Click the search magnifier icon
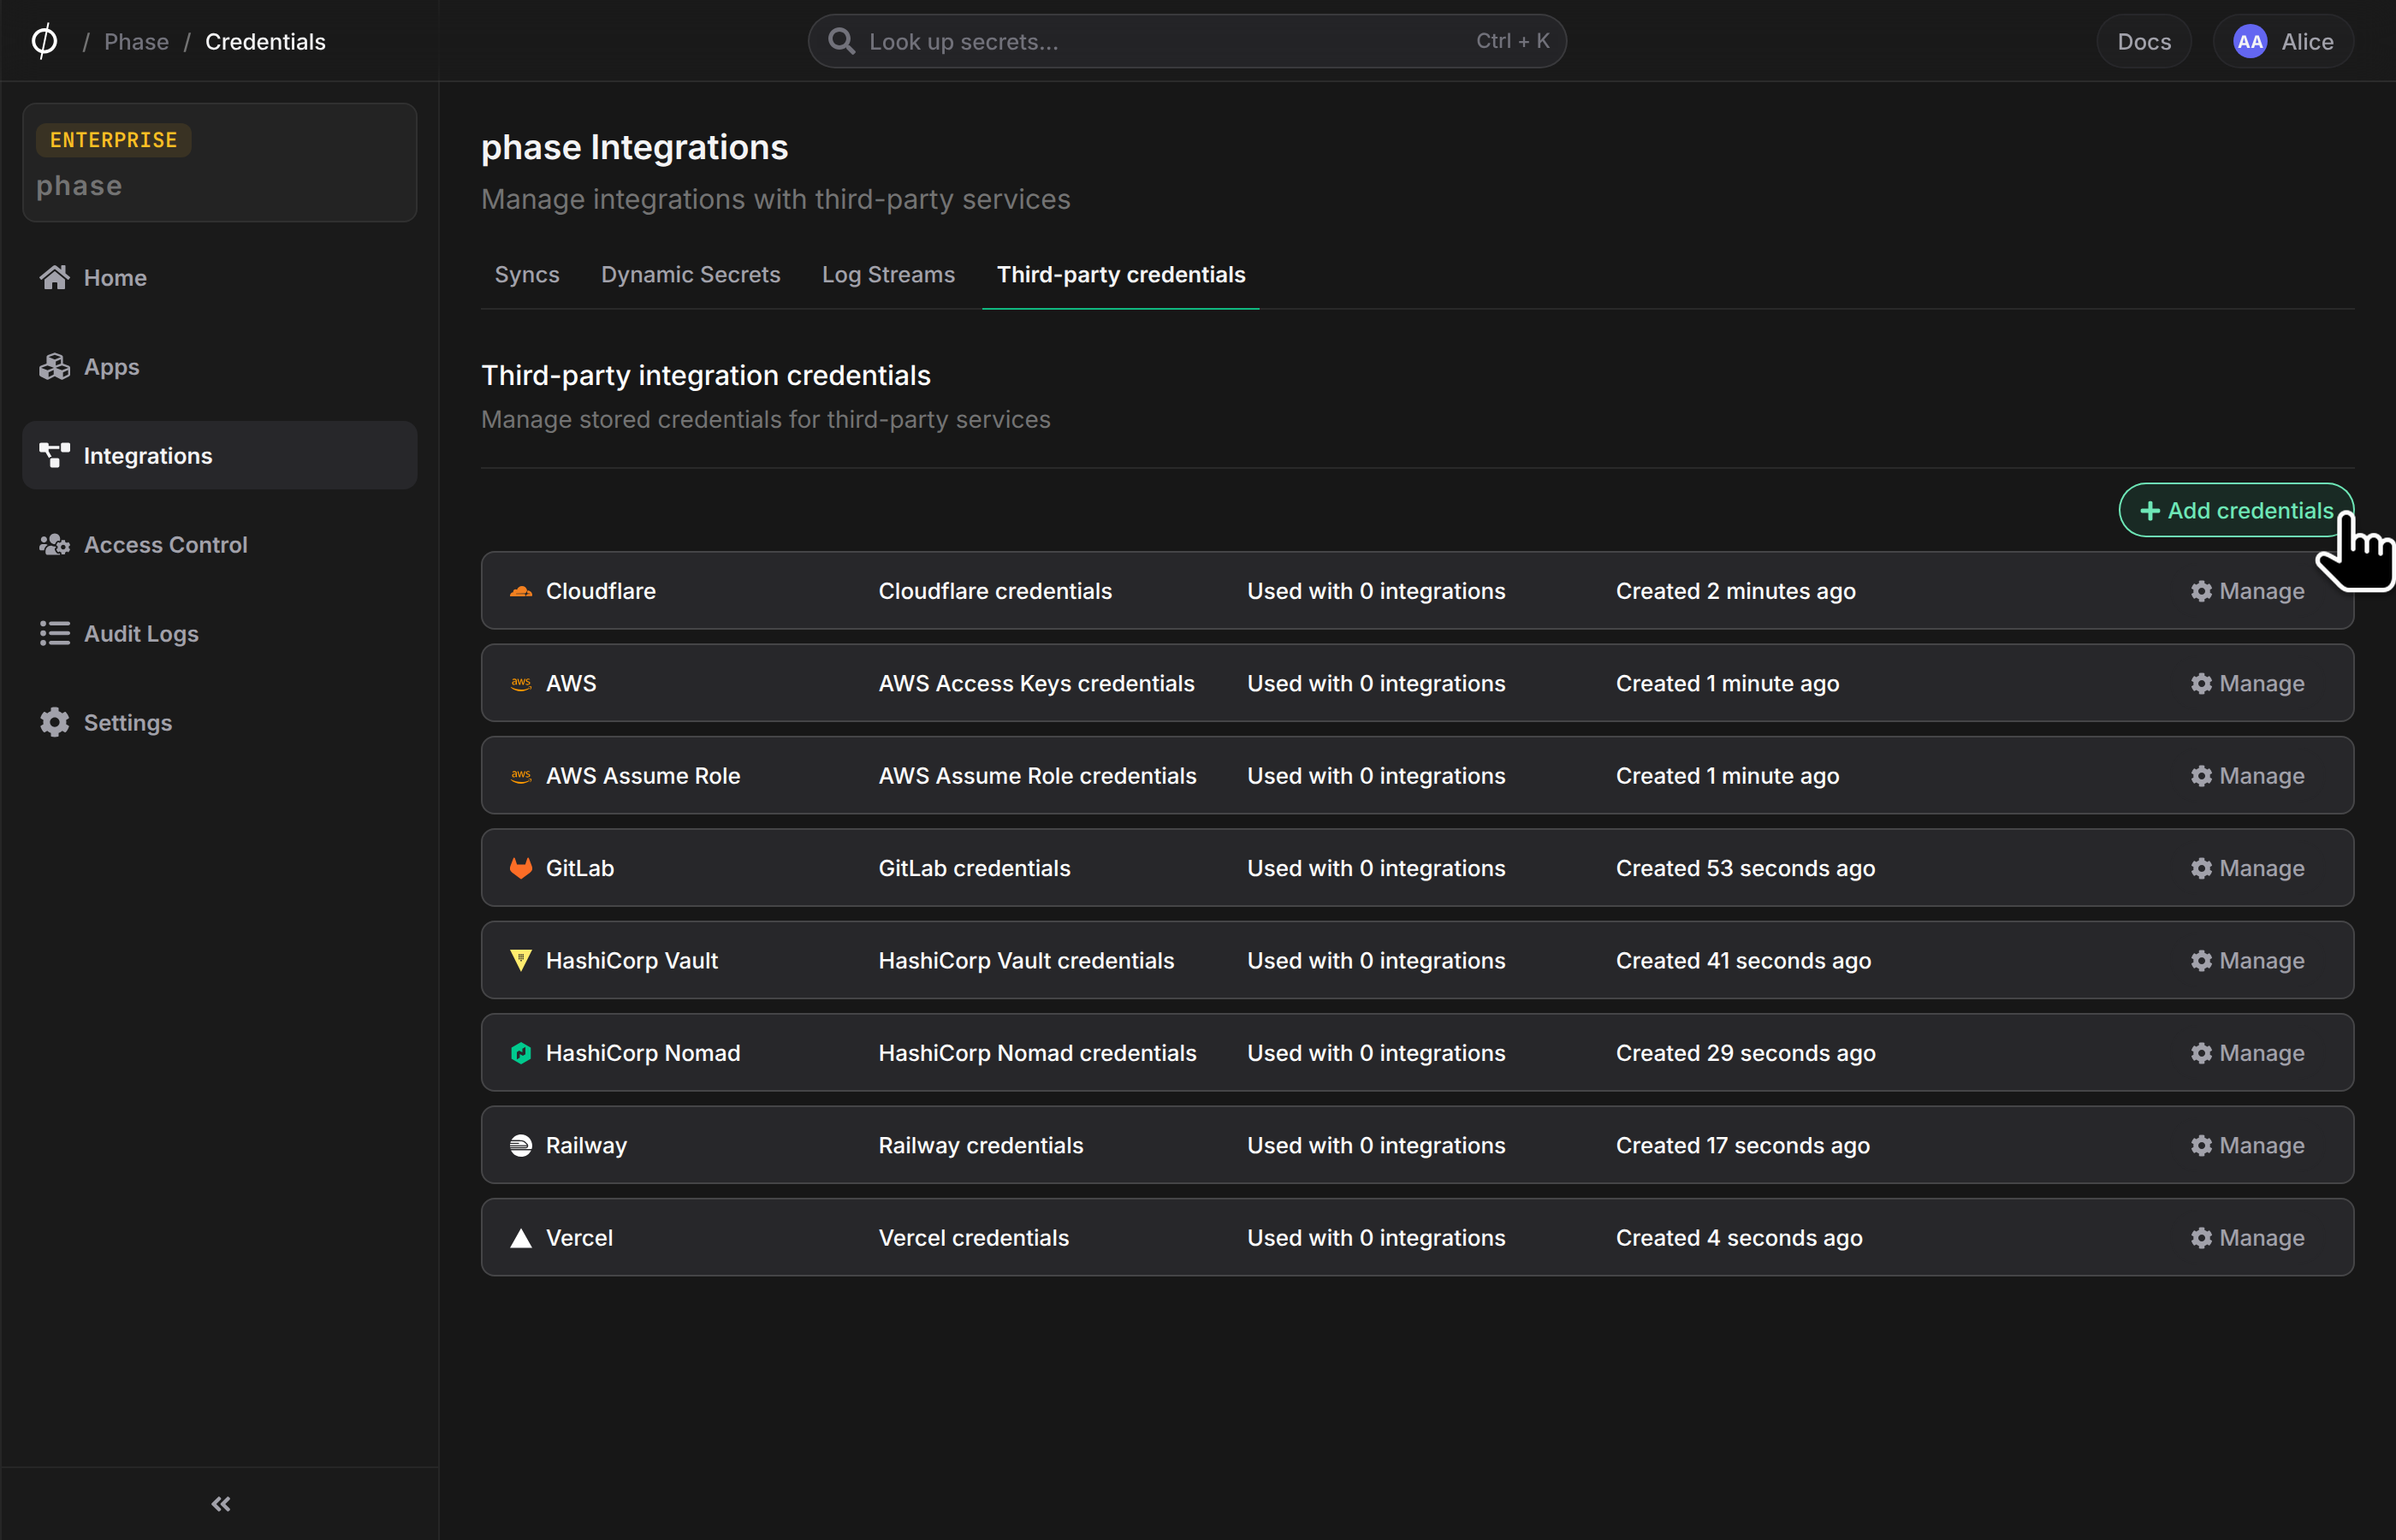 (x=842, y=41)
